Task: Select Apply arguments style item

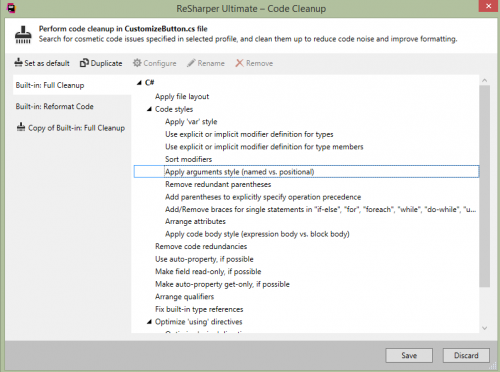Action: pos(306,172)
